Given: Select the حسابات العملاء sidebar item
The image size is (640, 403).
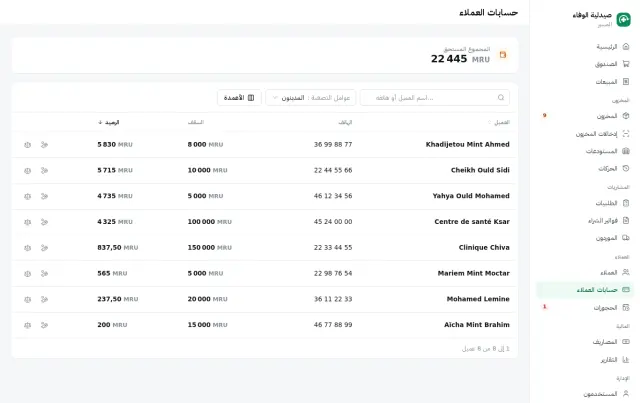Looking at the screenshot, I should click(585, 290).
